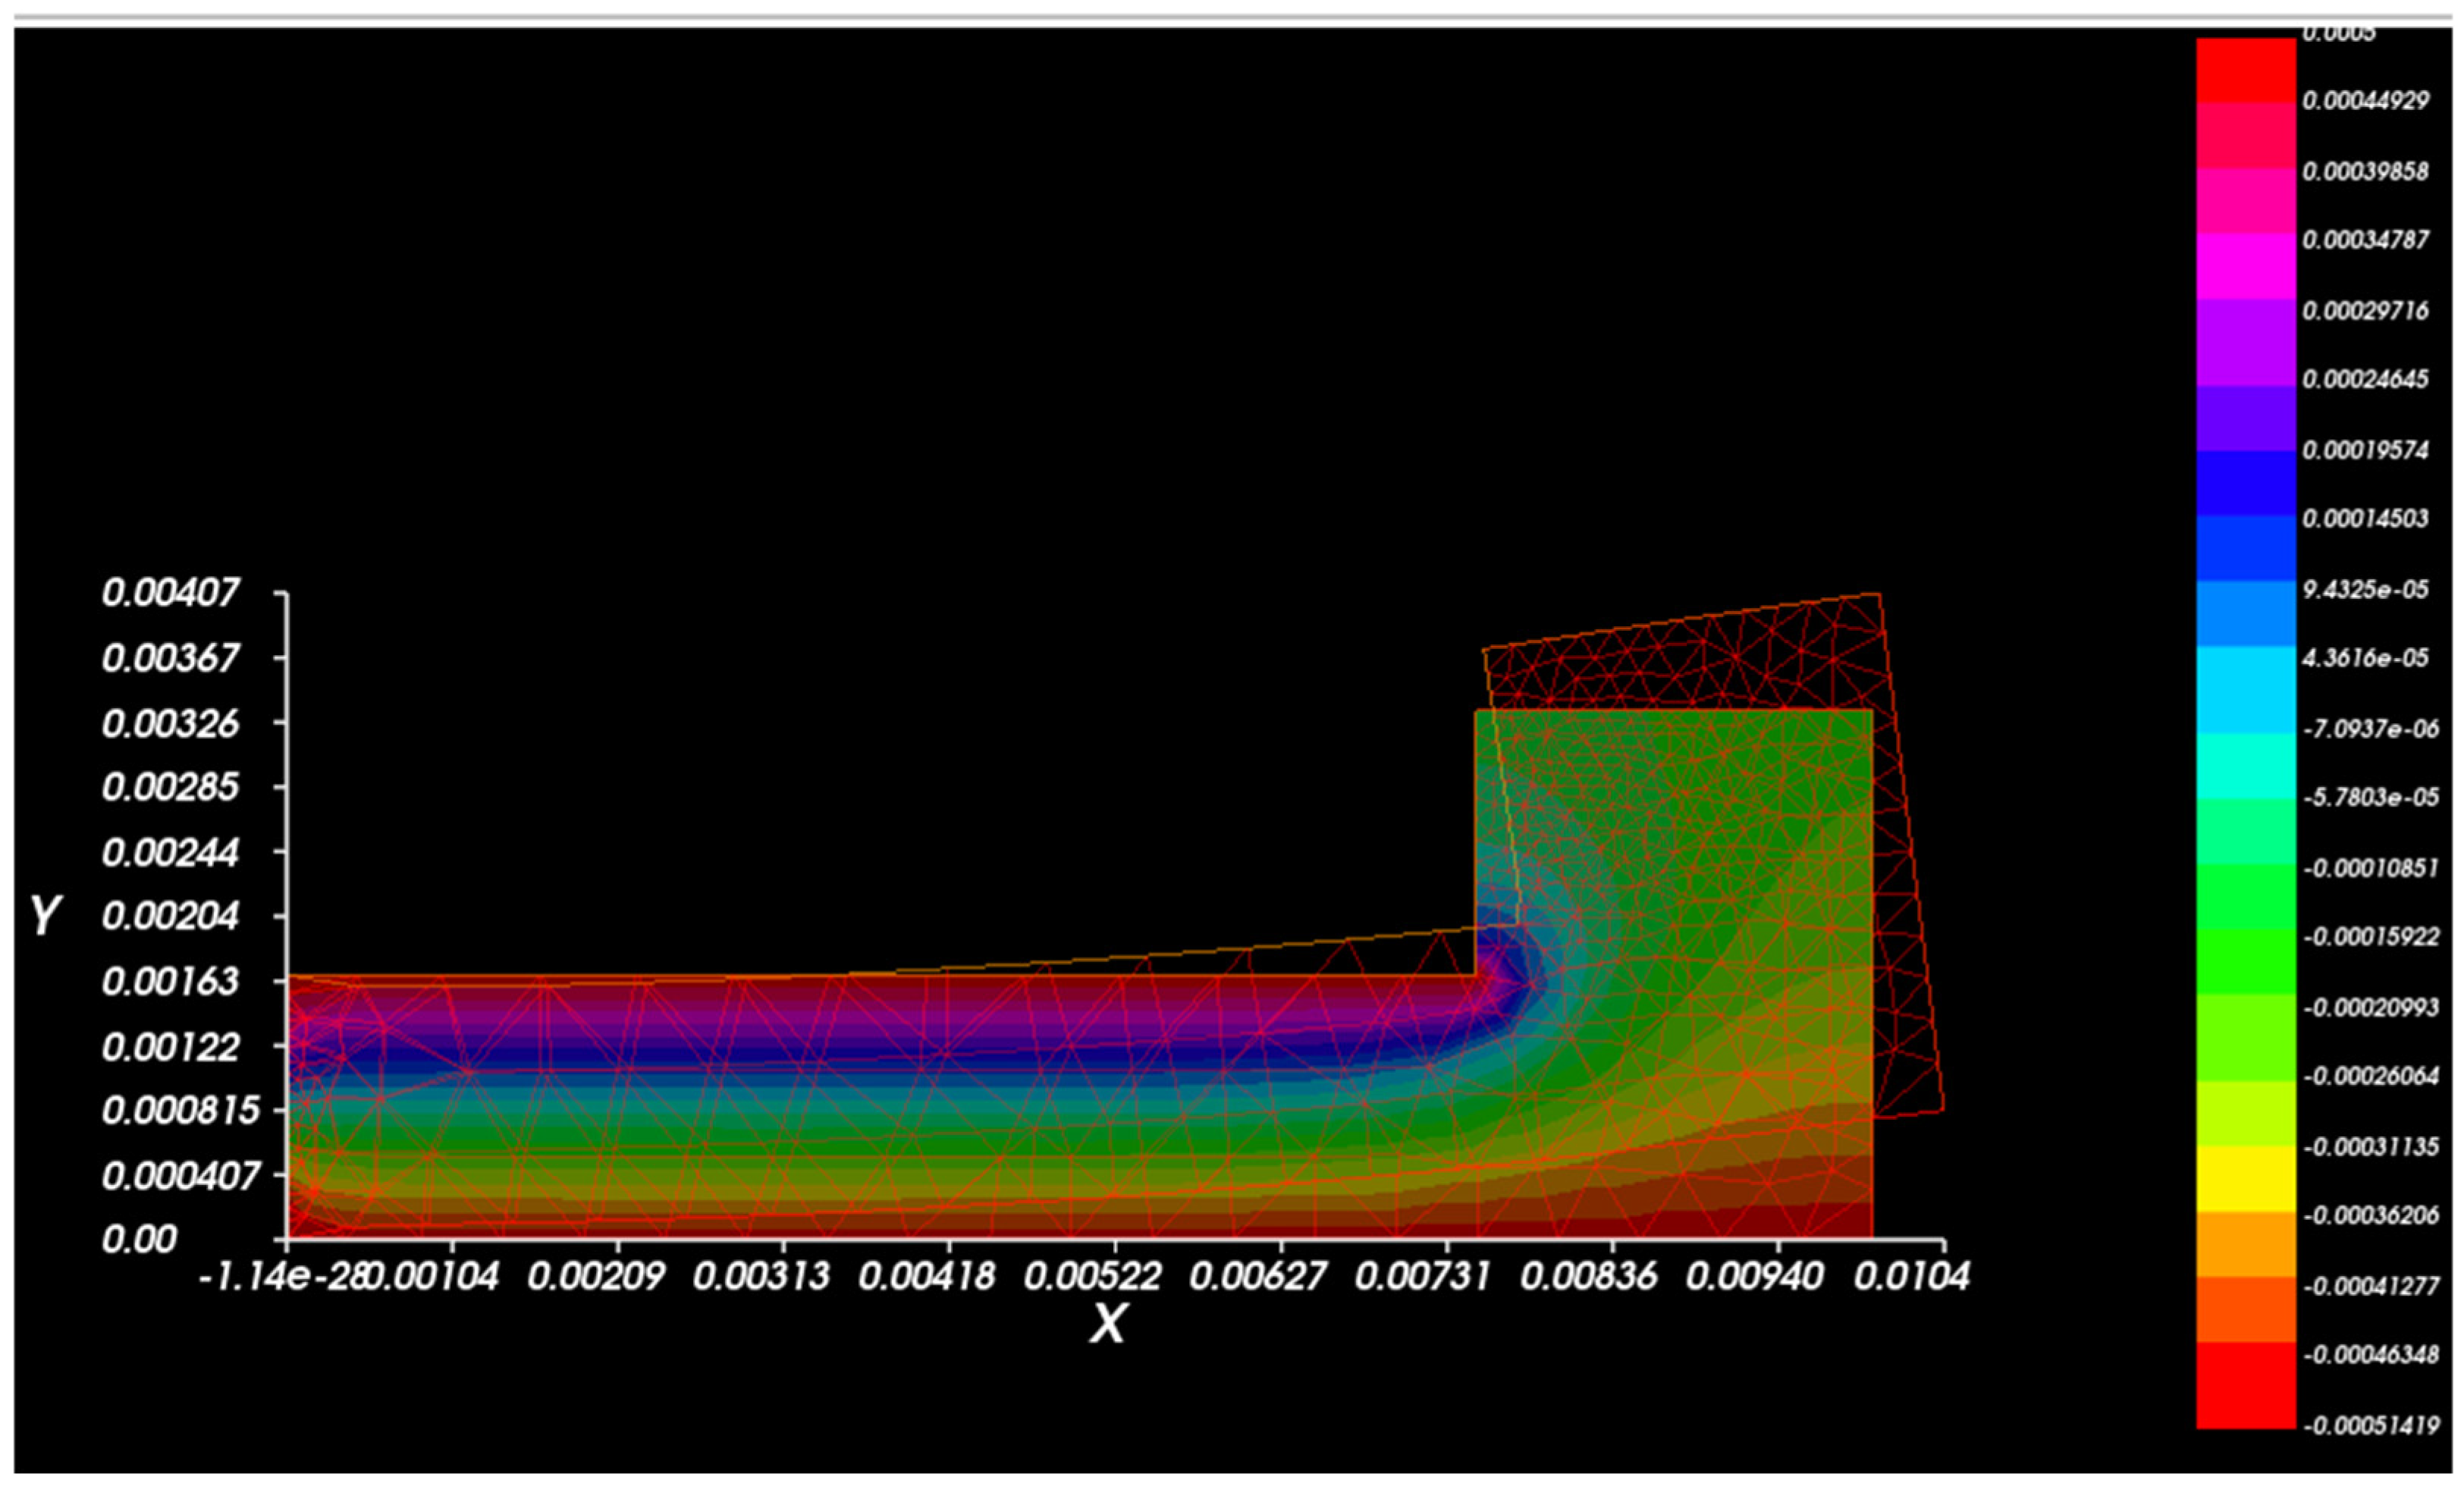This screenshot has height=1489, width=2464.
Task: Click X-axis tick label 0.0104
Action: pyautogui.click(x=1912, y=1276)
